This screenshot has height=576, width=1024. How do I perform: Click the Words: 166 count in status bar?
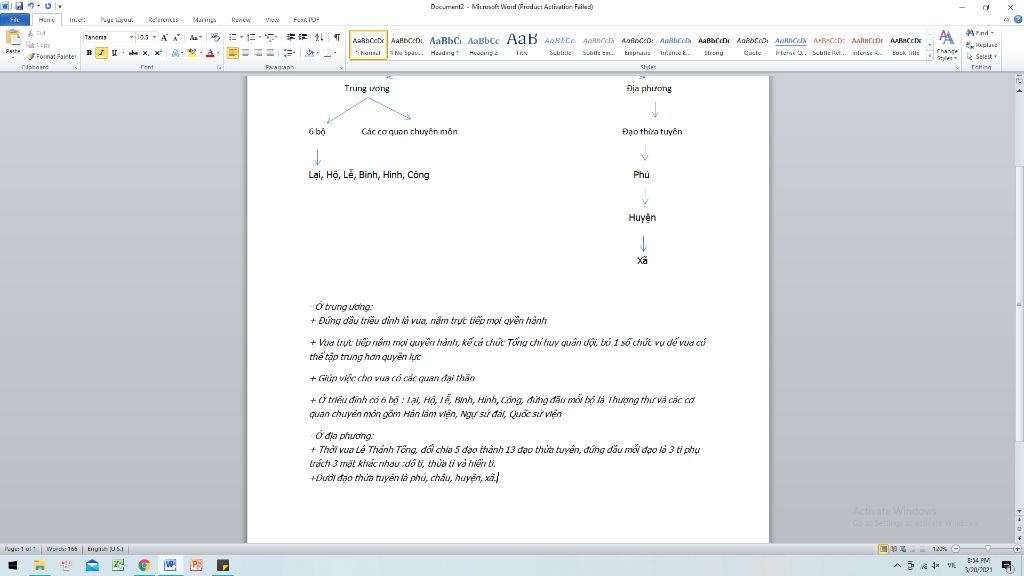62,549
